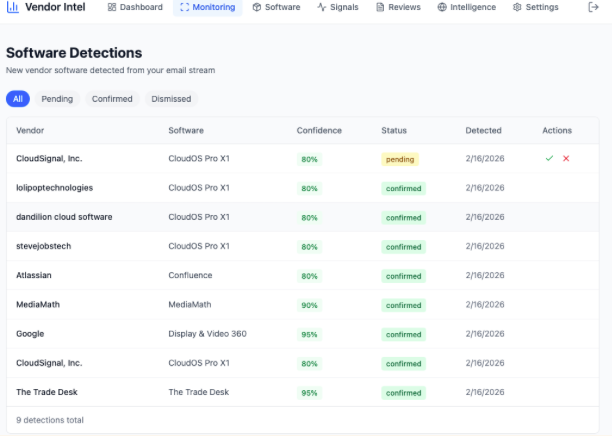Filter detections by Dismissed

point(171,99)
